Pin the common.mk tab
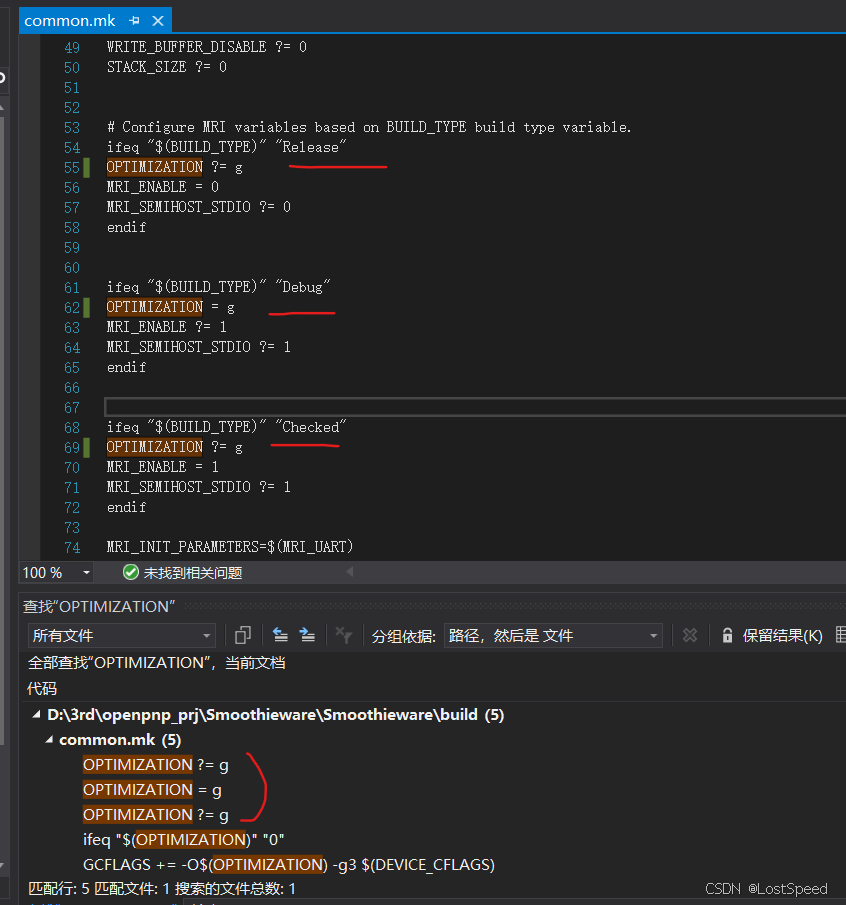The height and width of the screenshot is (905, 846). (x=134, y=21)
